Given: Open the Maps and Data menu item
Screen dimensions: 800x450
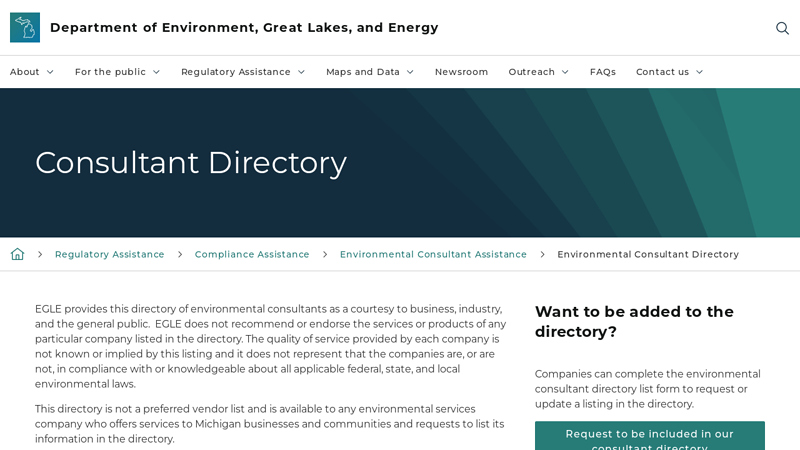Looking at the screenshot, I should tap(363, 72).
